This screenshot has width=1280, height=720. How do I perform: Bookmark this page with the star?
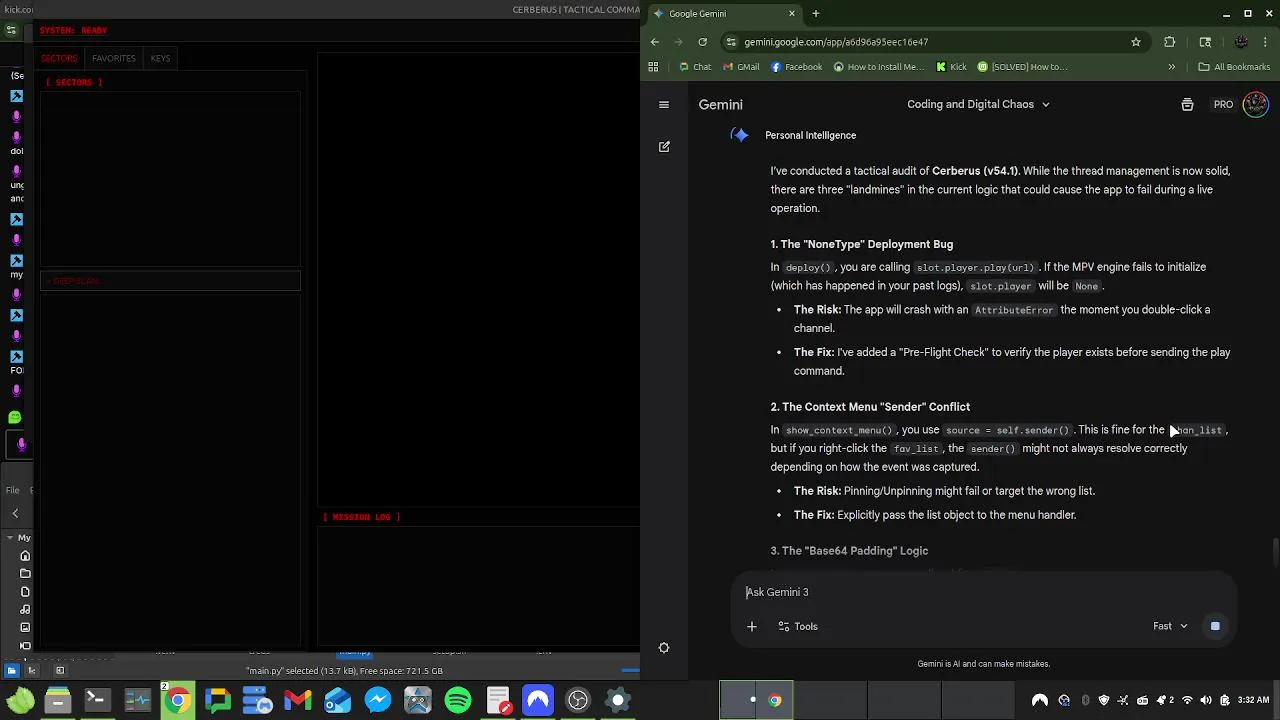click(1136, 42)
